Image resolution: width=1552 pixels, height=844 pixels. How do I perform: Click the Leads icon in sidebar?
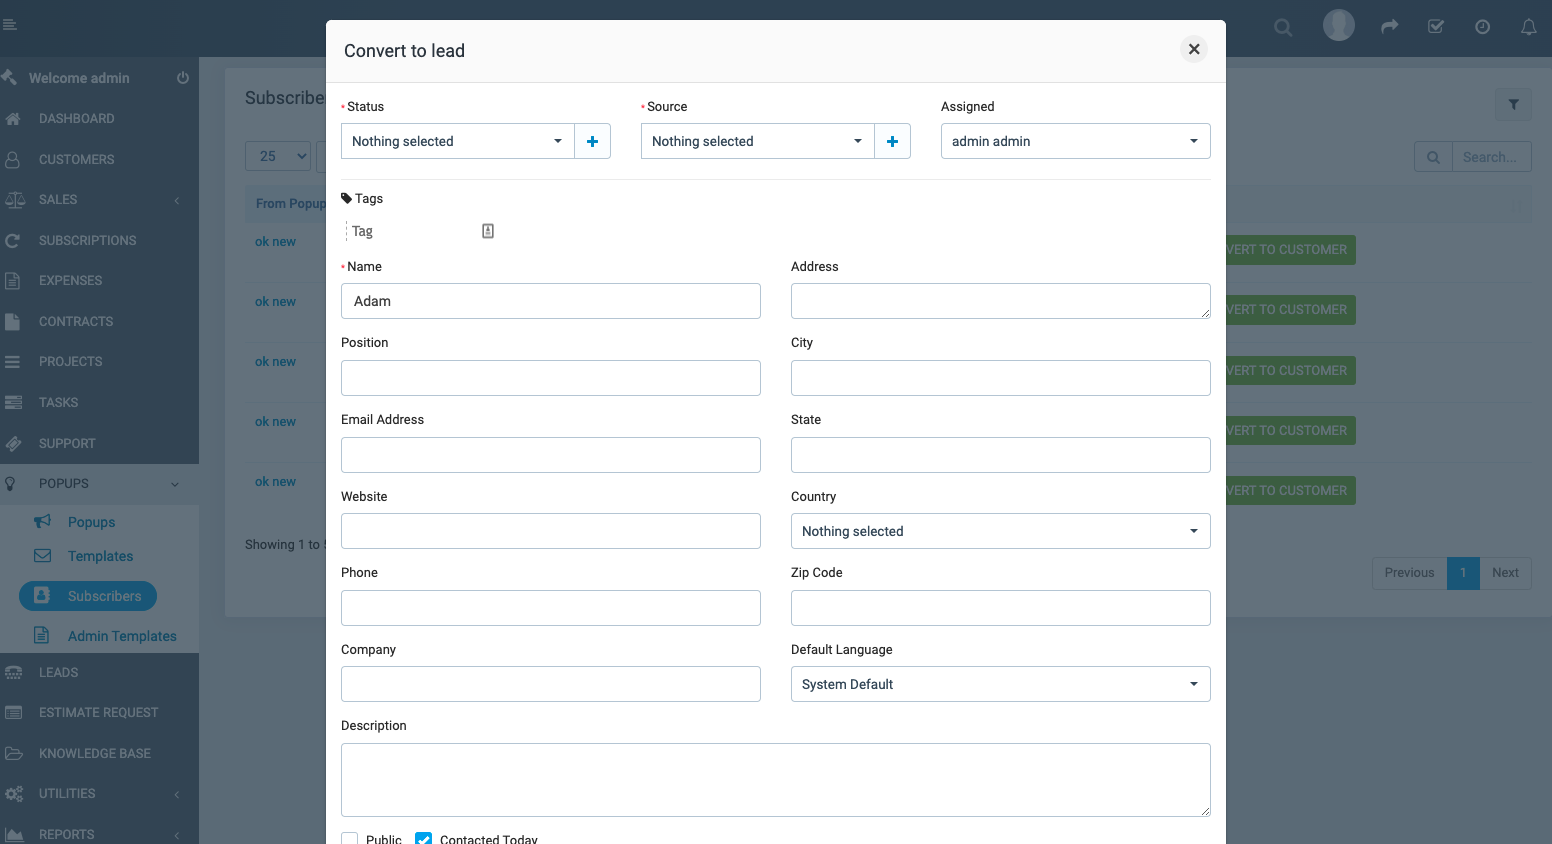[x=13, y=673]
